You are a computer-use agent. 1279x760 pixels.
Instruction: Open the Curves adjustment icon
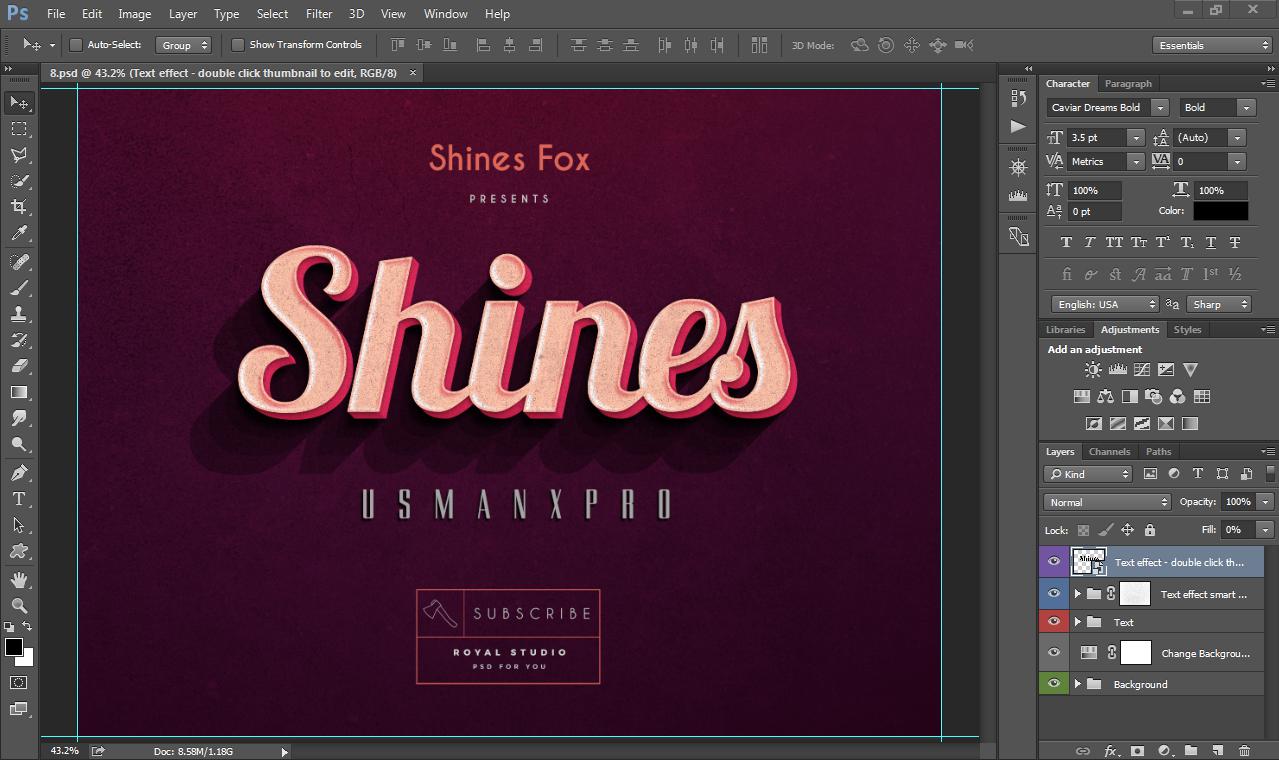(x=1142, y=369)
